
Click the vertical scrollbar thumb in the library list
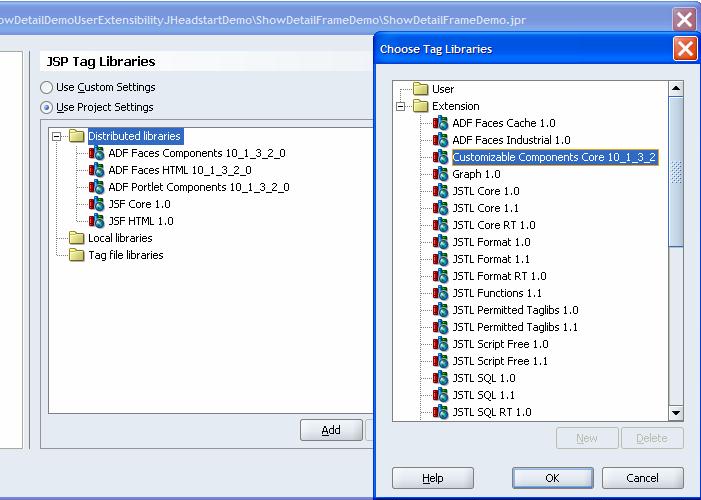click(x=676, y=172)
